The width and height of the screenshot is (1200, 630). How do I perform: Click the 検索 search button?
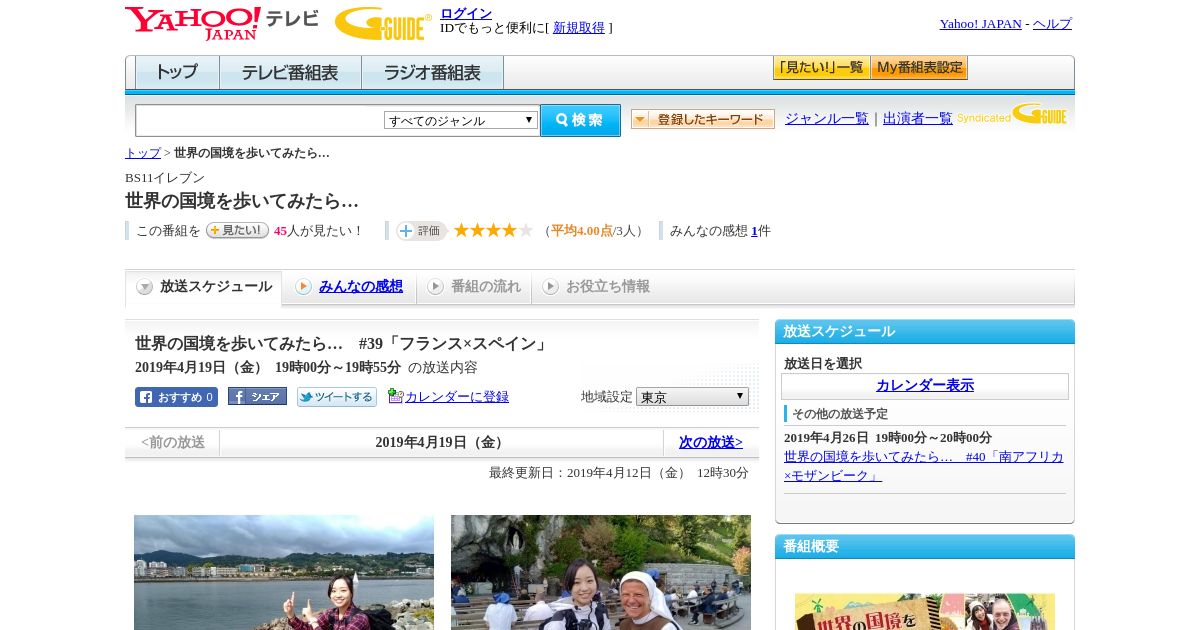coord(580,120)
